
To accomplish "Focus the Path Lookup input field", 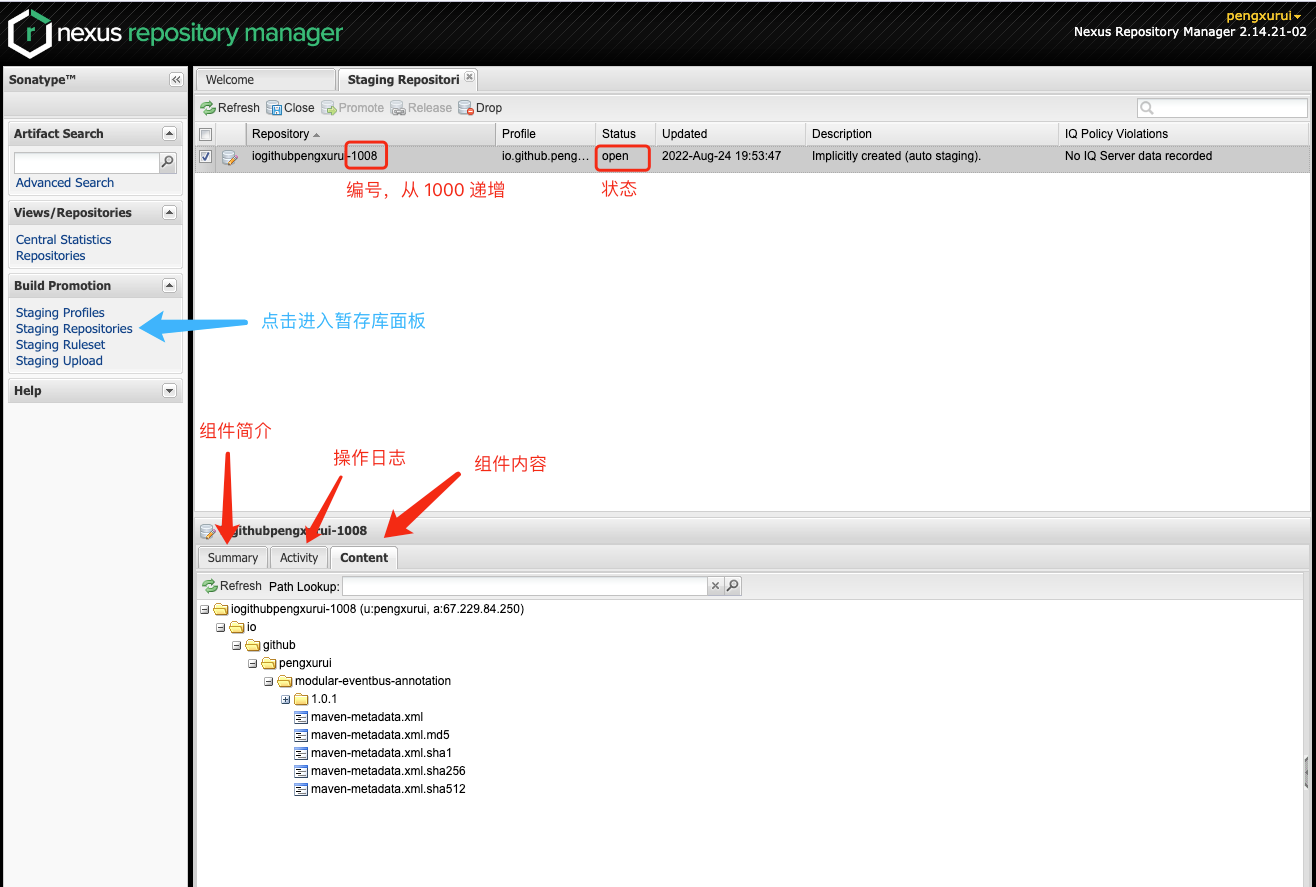I will point(525,586).
